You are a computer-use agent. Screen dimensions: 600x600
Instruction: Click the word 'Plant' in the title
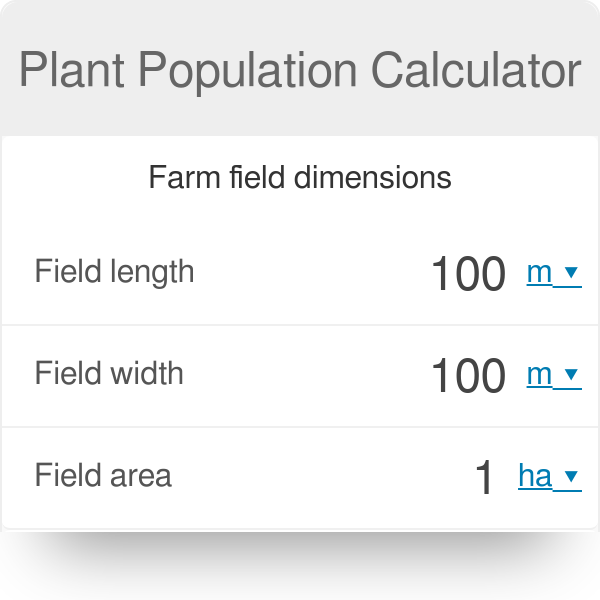(x=72, y=70)
